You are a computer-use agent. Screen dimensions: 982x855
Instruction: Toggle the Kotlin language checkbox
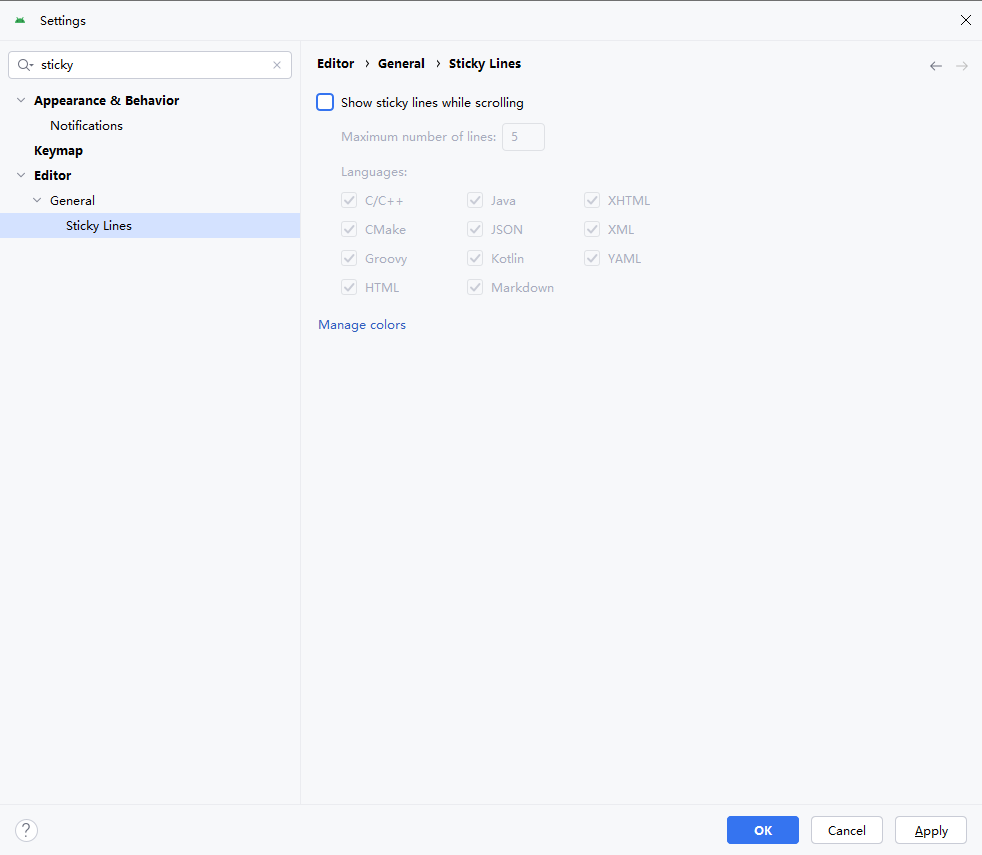[x=475, y=258]
